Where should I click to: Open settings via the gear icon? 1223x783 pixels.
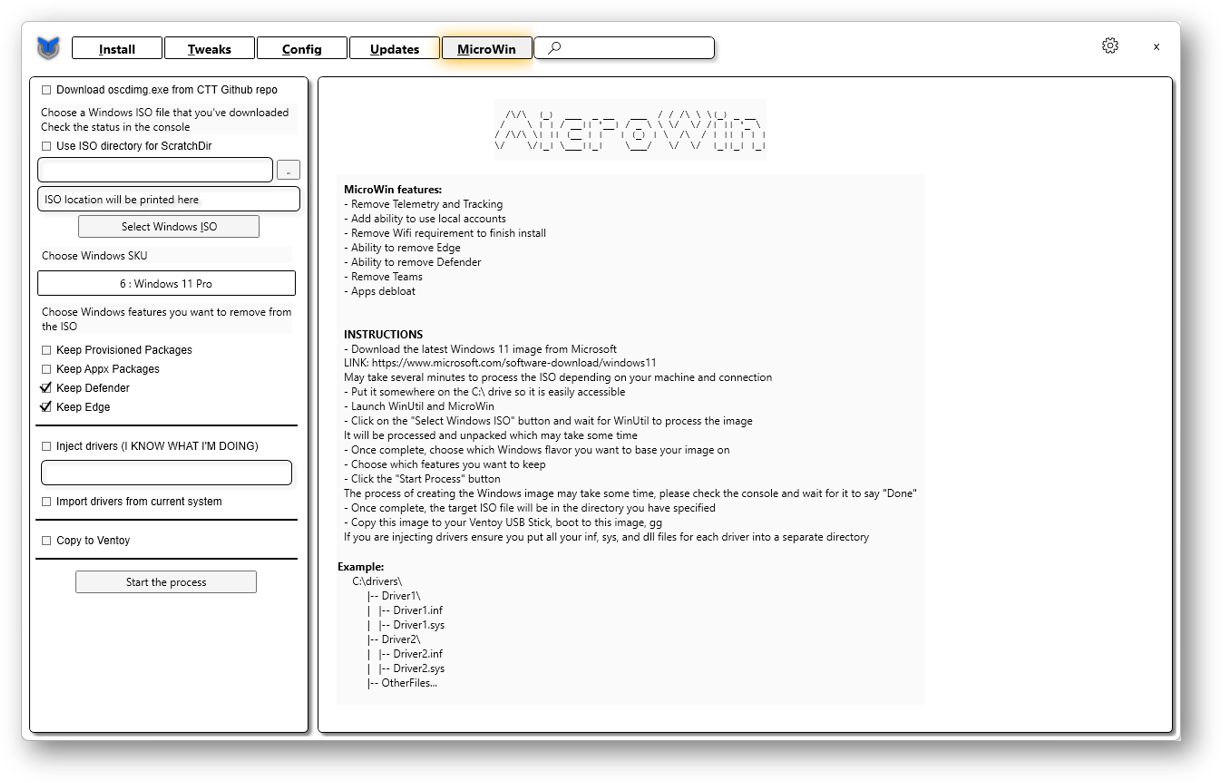[x=1110, y=46]
